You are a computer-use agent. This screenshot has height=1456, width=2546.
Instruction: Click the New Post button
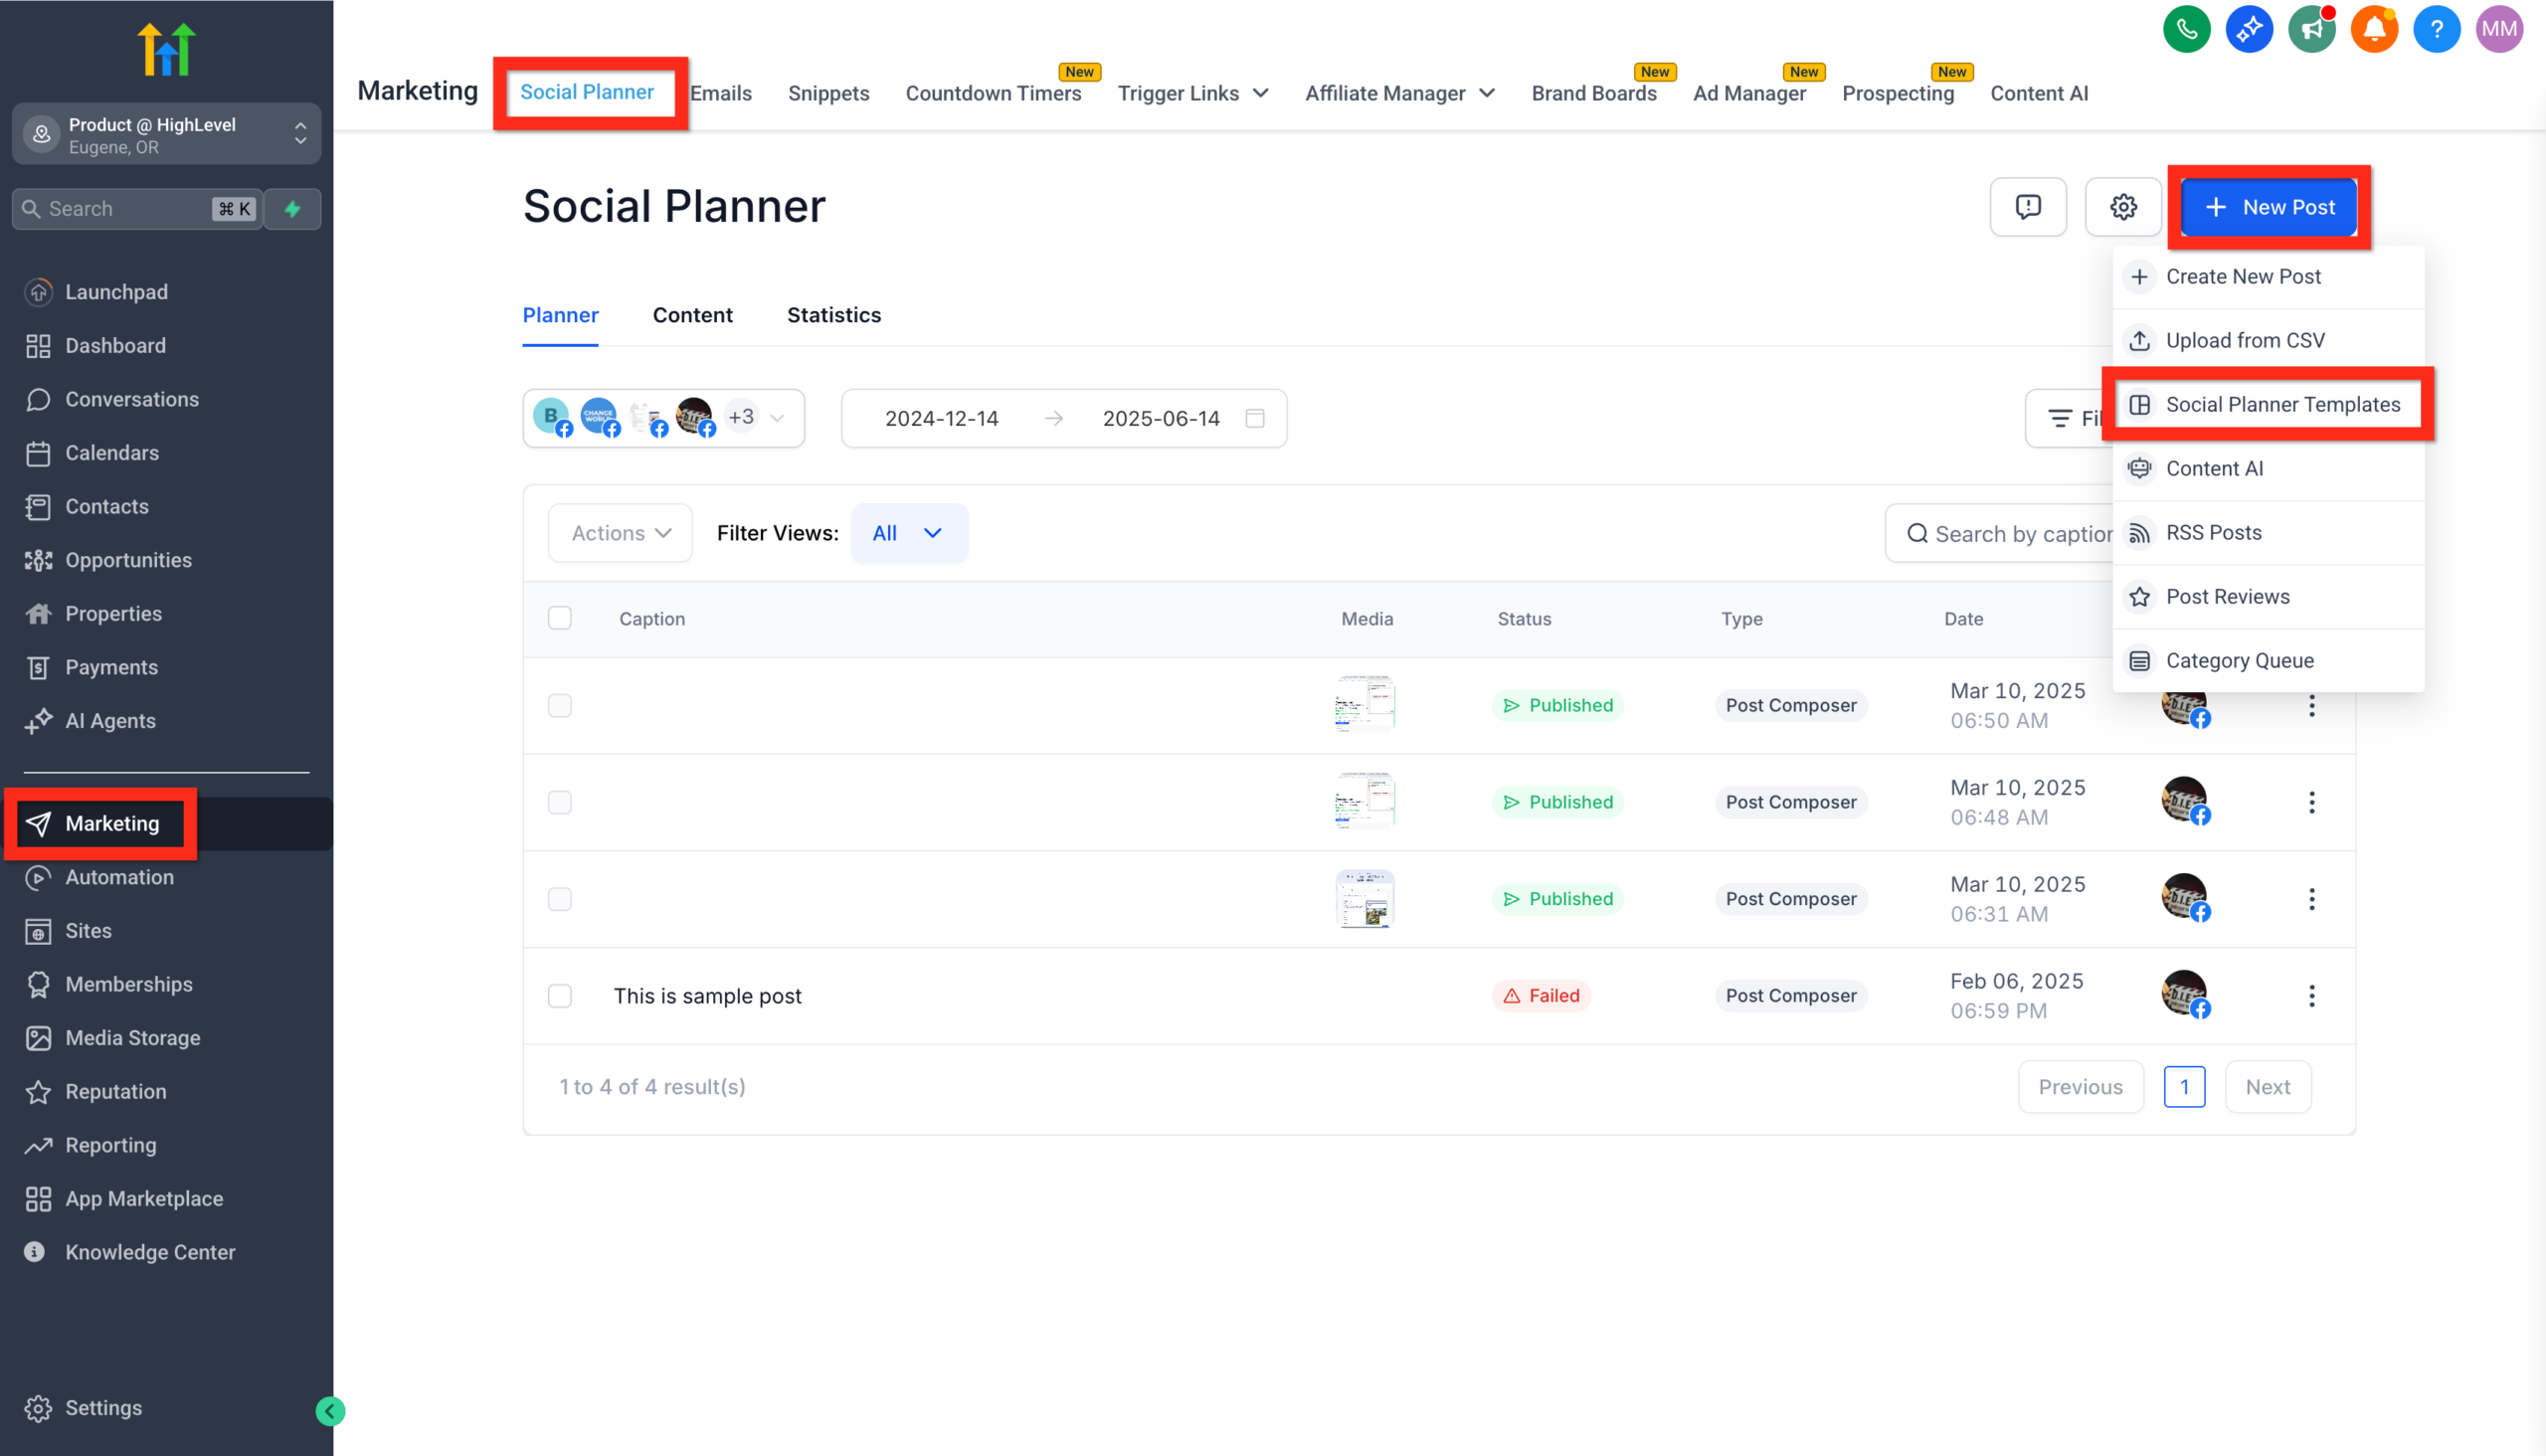click(2269, 207)
